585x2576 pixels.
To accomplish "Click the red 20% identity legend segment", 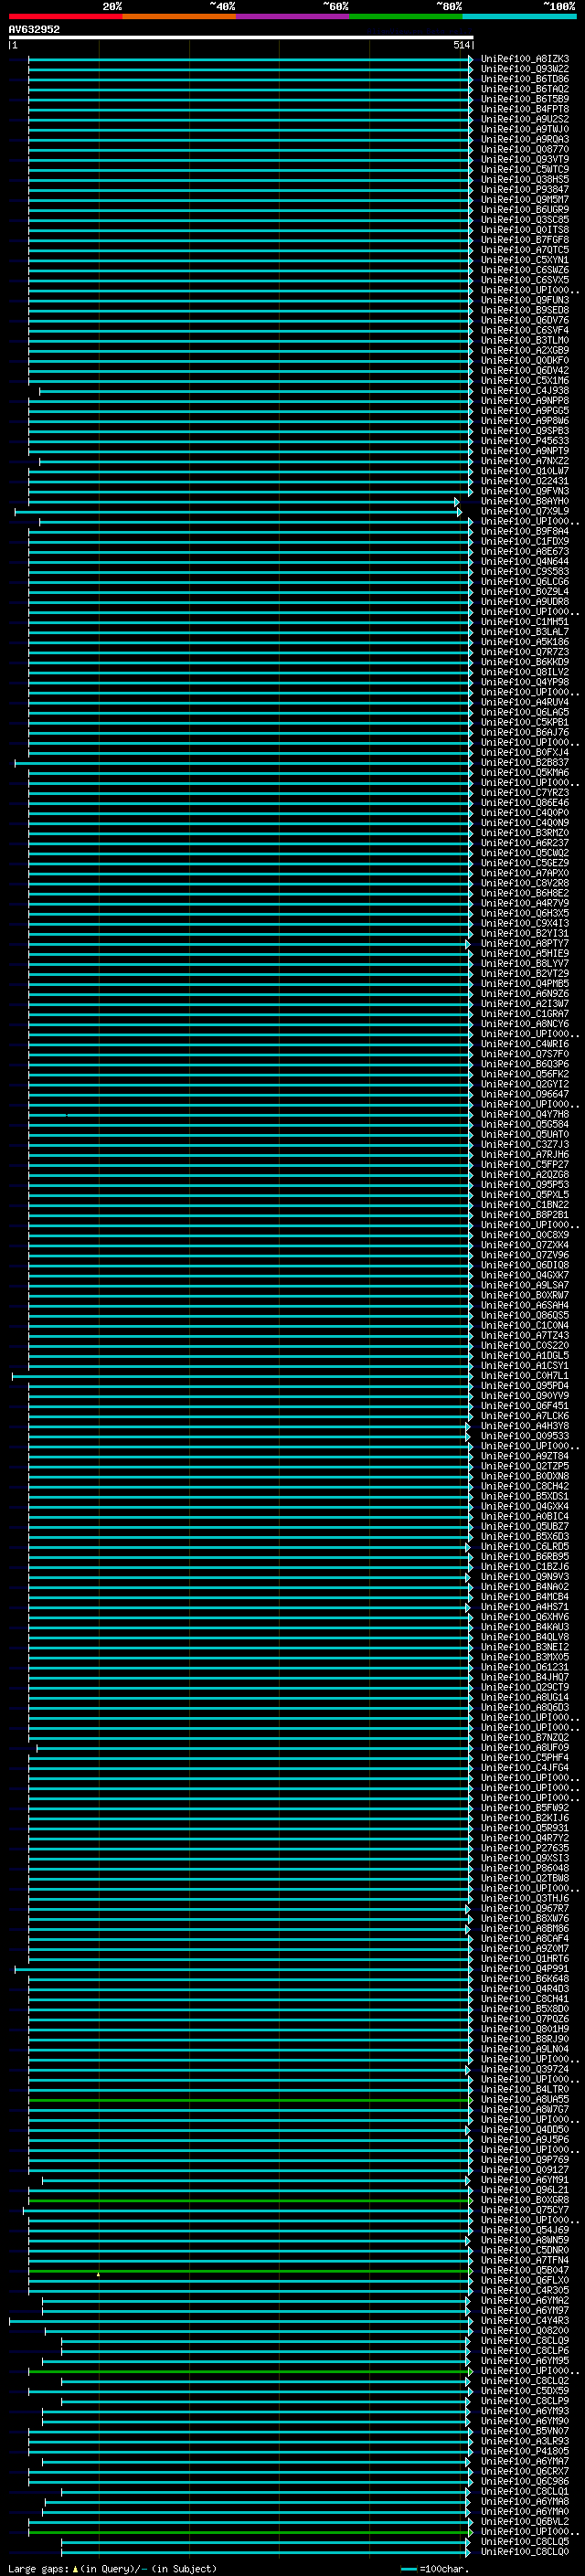I will point(65,16).
